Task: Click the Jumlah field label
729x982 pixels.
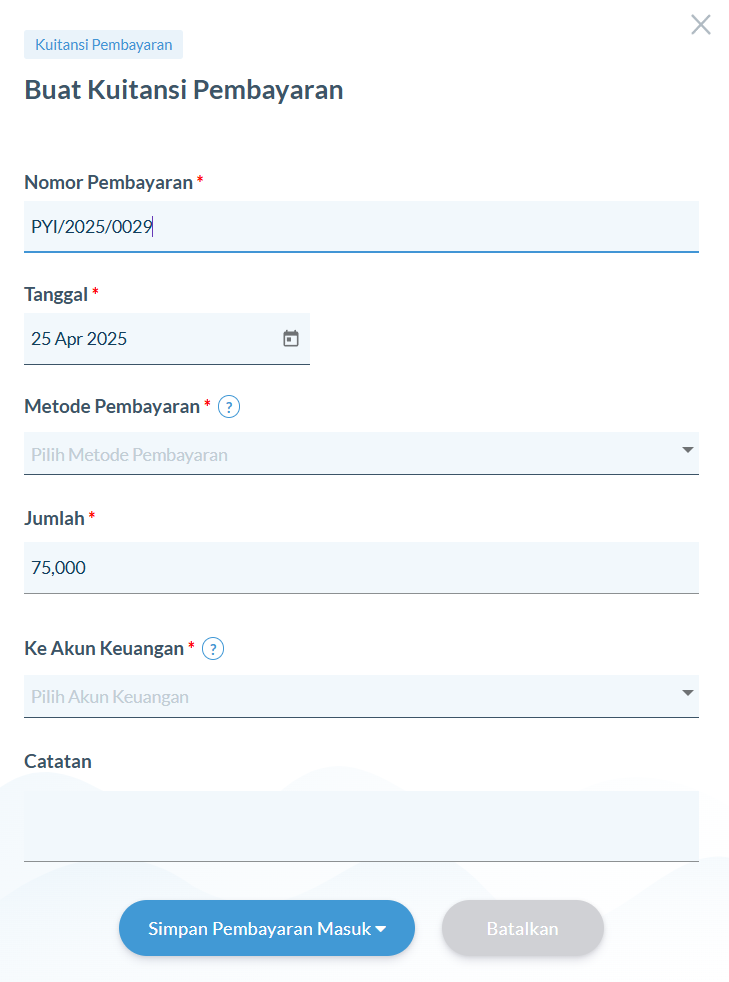Action: pos(54,519)
